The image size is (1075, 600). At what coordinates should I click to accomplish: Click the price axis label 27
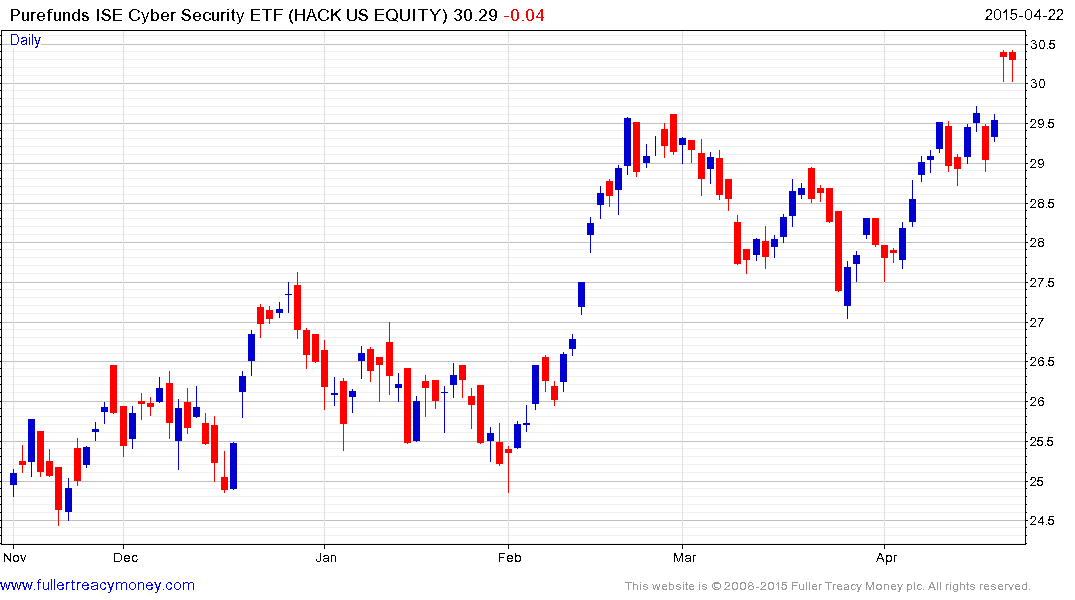click(x=1037, y=322)
